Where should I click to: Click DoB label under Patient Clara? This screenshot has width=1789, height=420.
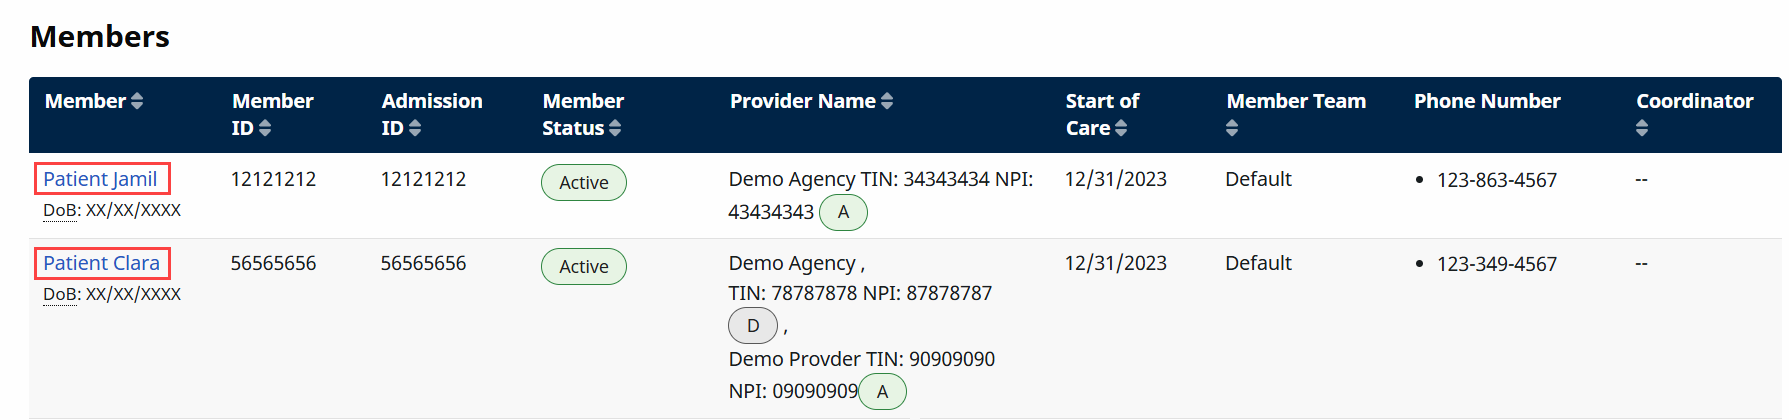click(60, 295)
